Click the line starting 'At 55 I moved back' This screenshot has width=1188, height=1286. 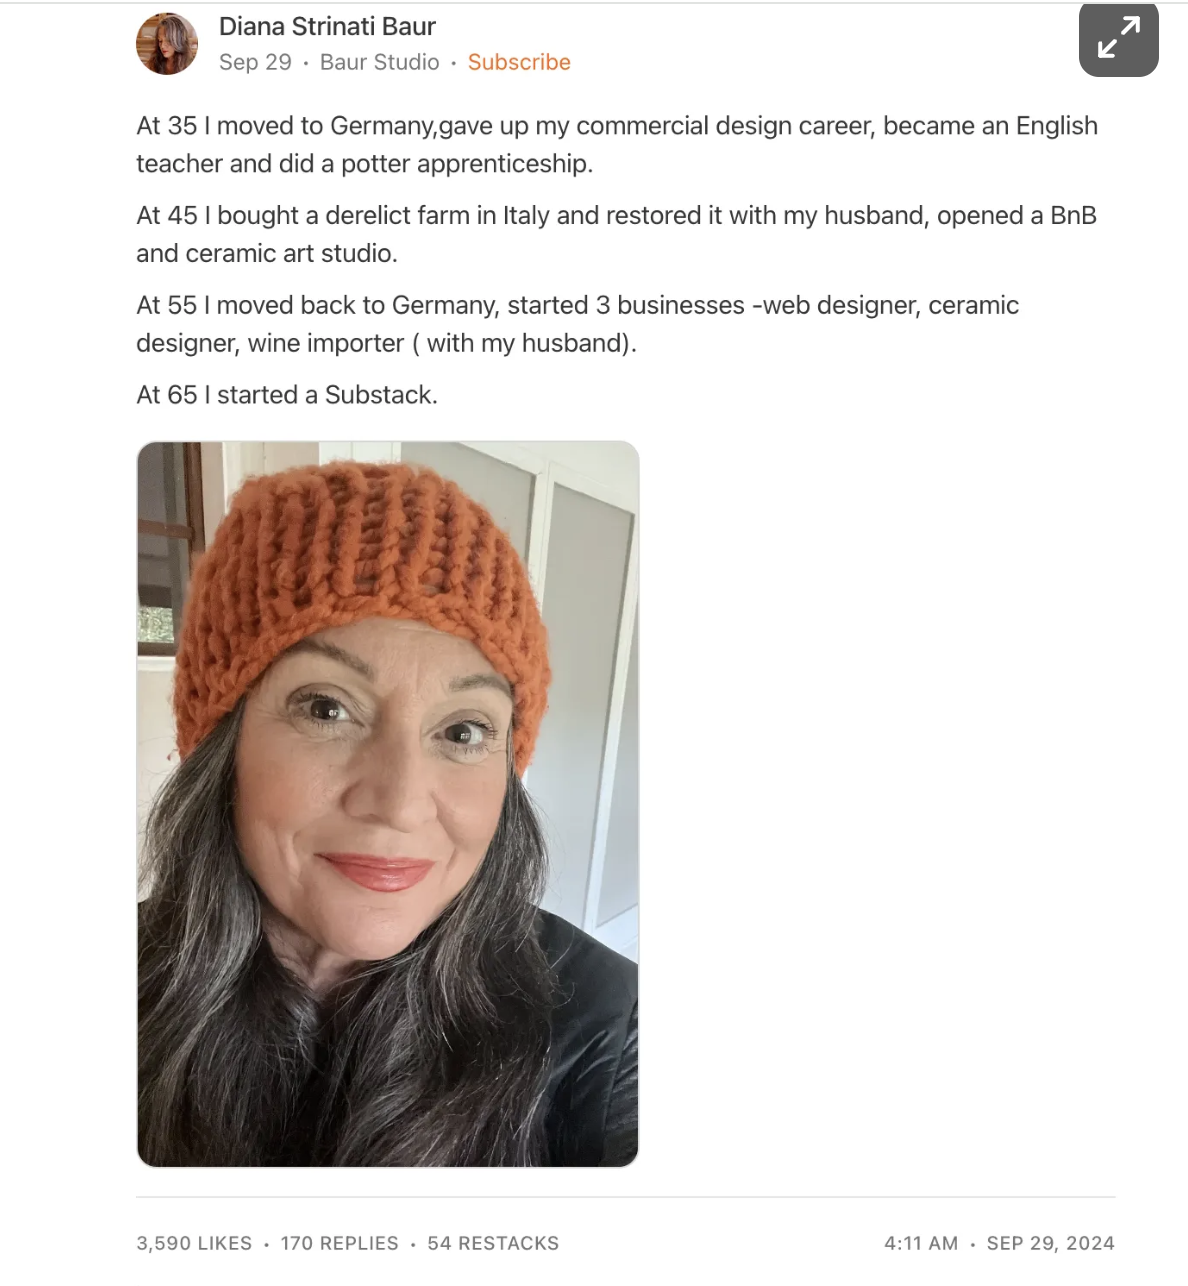[578, 306]
